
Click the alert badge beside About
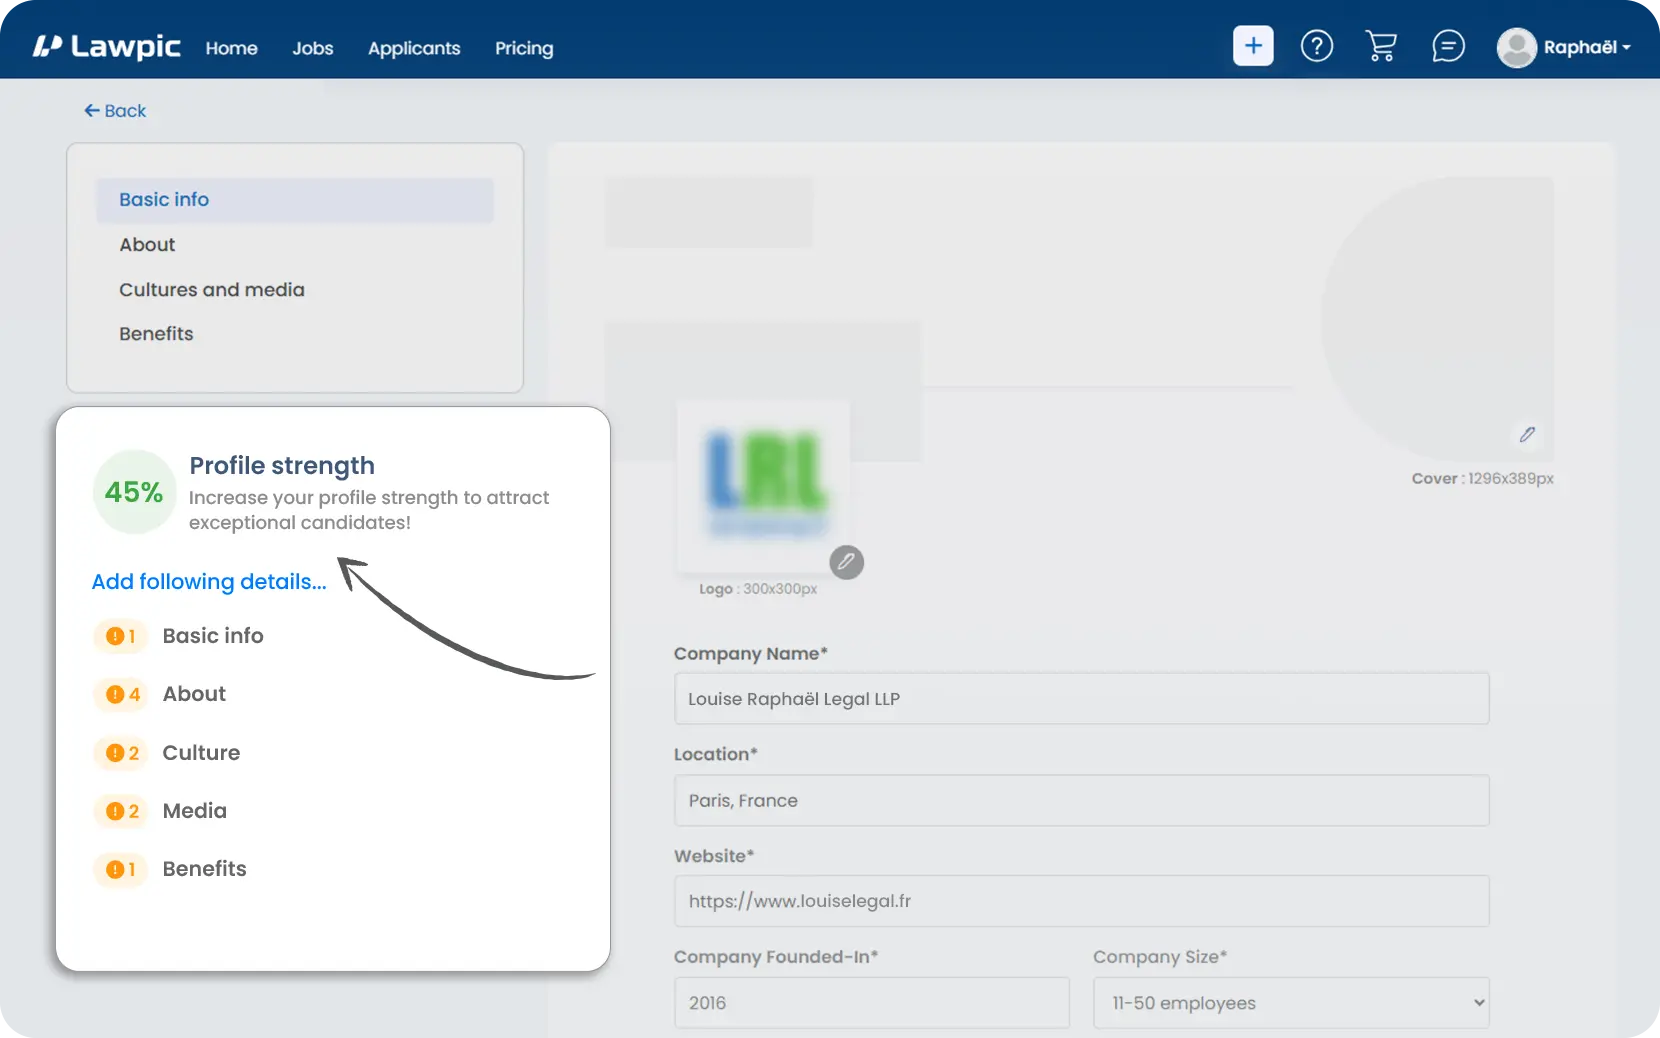click(120, 694)
